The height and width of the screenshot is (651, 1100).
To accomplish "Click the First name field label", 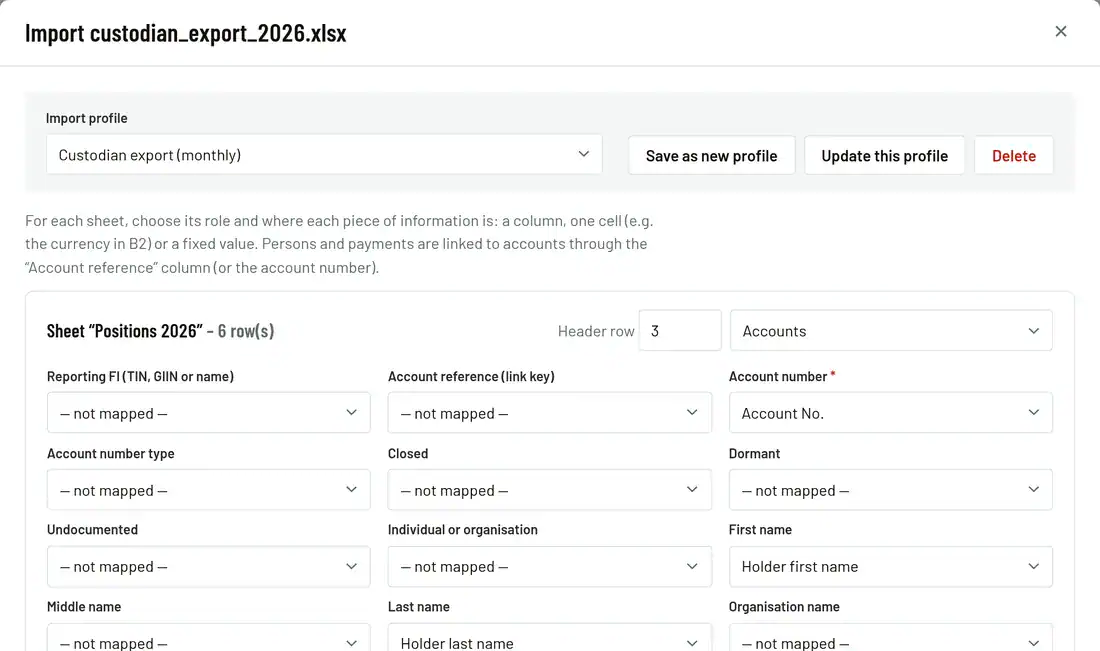I will [760, 530].
